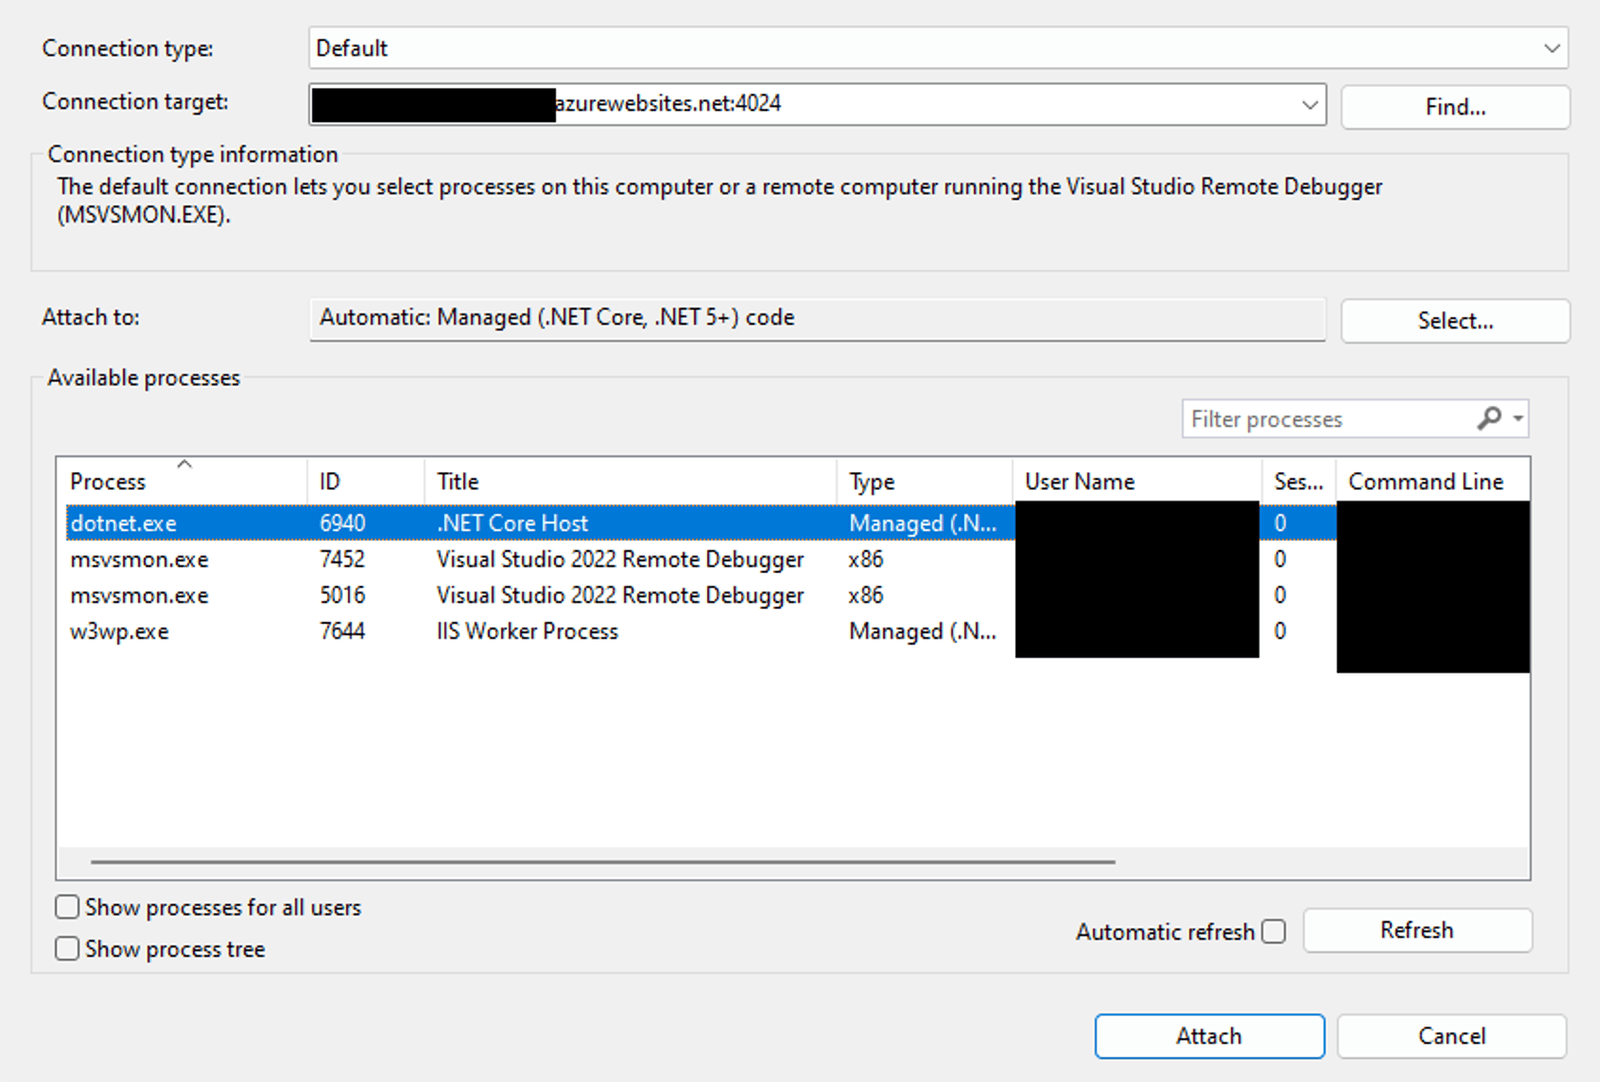The height and width of the screenshot is (1082, 1600).
Task: Click the Attach button
Action: click(1209, 1036)
